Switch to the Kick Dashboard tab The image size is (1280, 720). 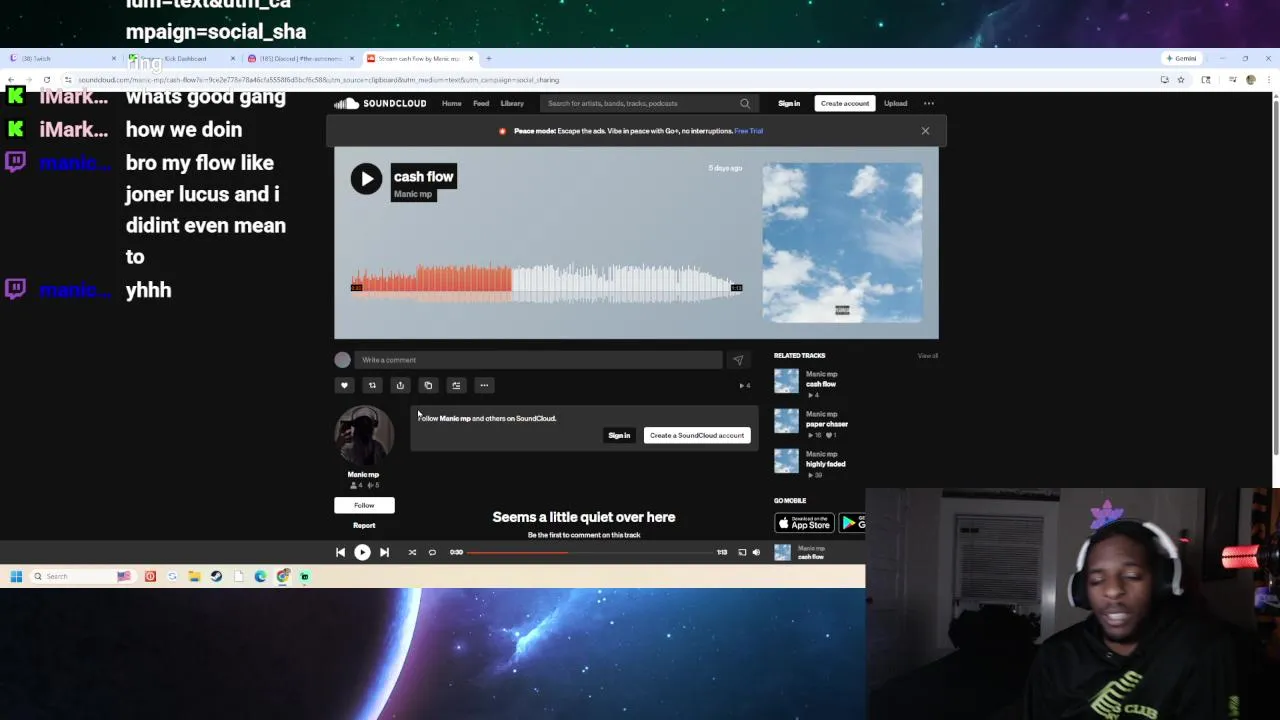[x=180, y=58]
